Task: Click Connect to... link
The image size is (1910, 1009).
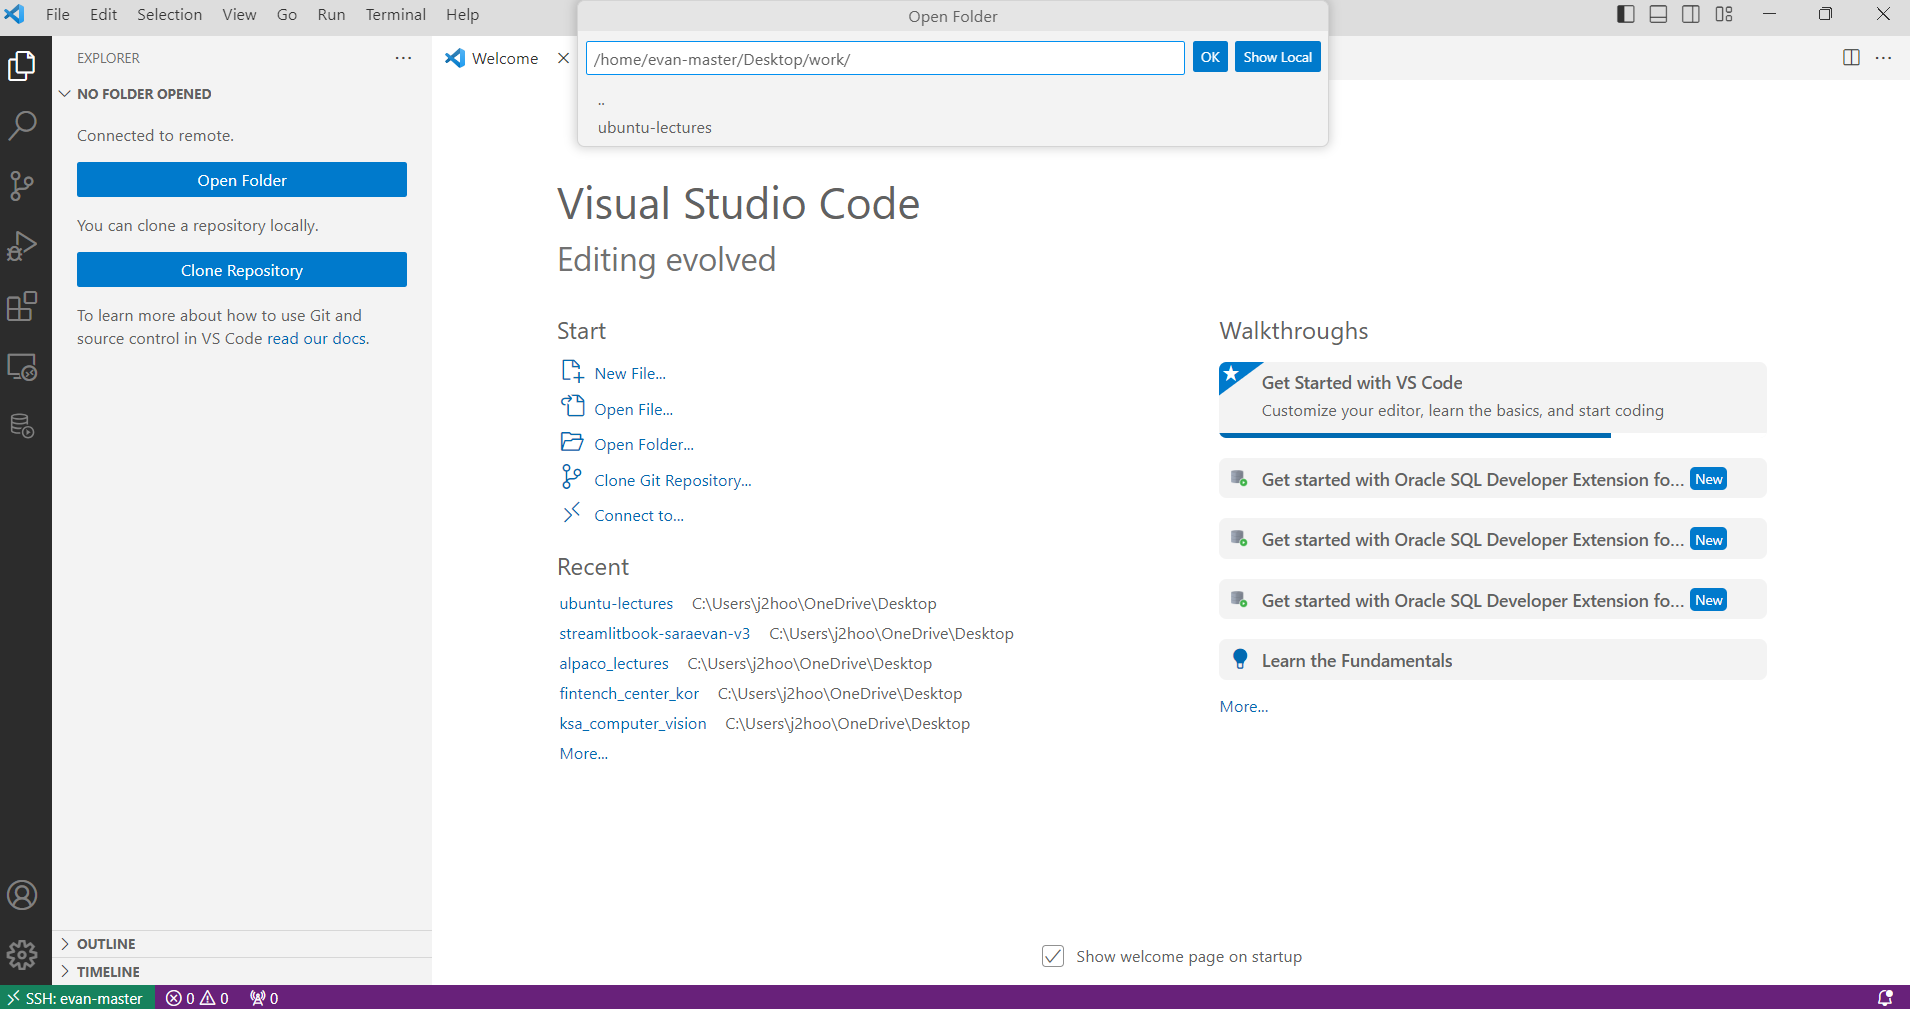Action: pyautogui.click(x=639, y=515)
